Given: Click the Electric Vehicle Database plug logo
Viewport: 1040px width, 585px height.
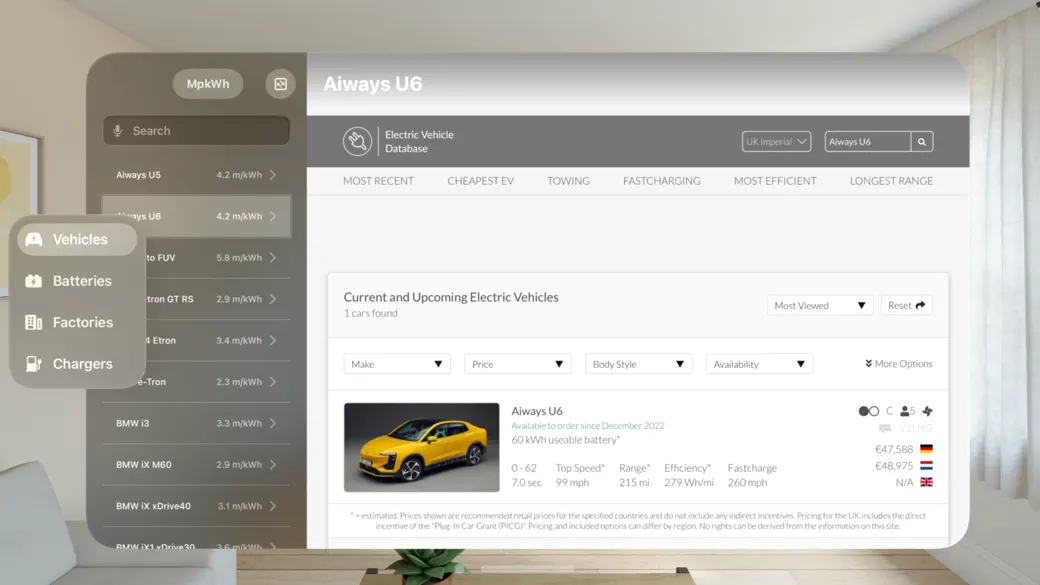Looking at the screenshot, I should pyautogui.click(x=358, y=141).
